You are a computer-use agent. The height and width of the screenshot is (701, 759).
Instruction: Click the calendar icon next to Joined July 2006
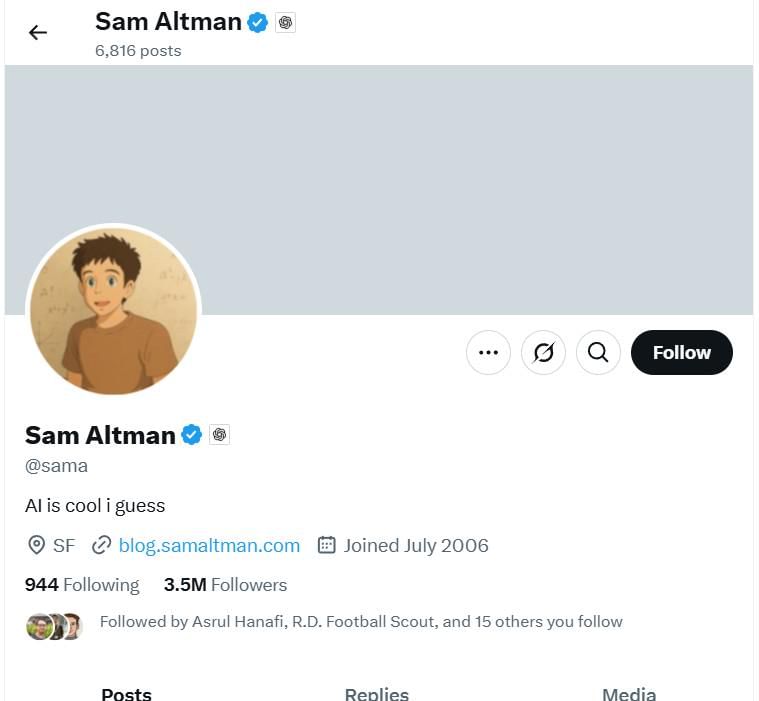(326, 545)
